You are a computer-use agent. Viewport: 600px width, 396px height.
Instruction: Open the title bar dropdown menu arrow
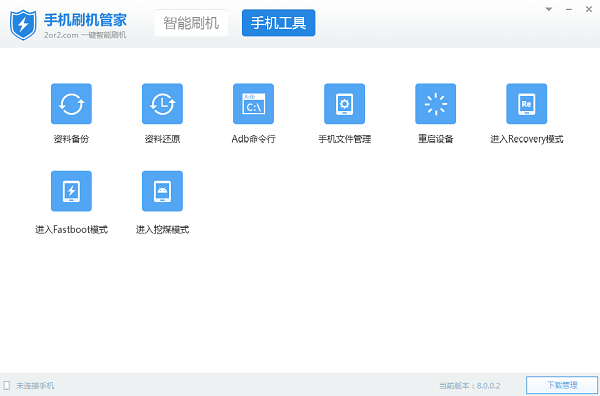point(549,9)
